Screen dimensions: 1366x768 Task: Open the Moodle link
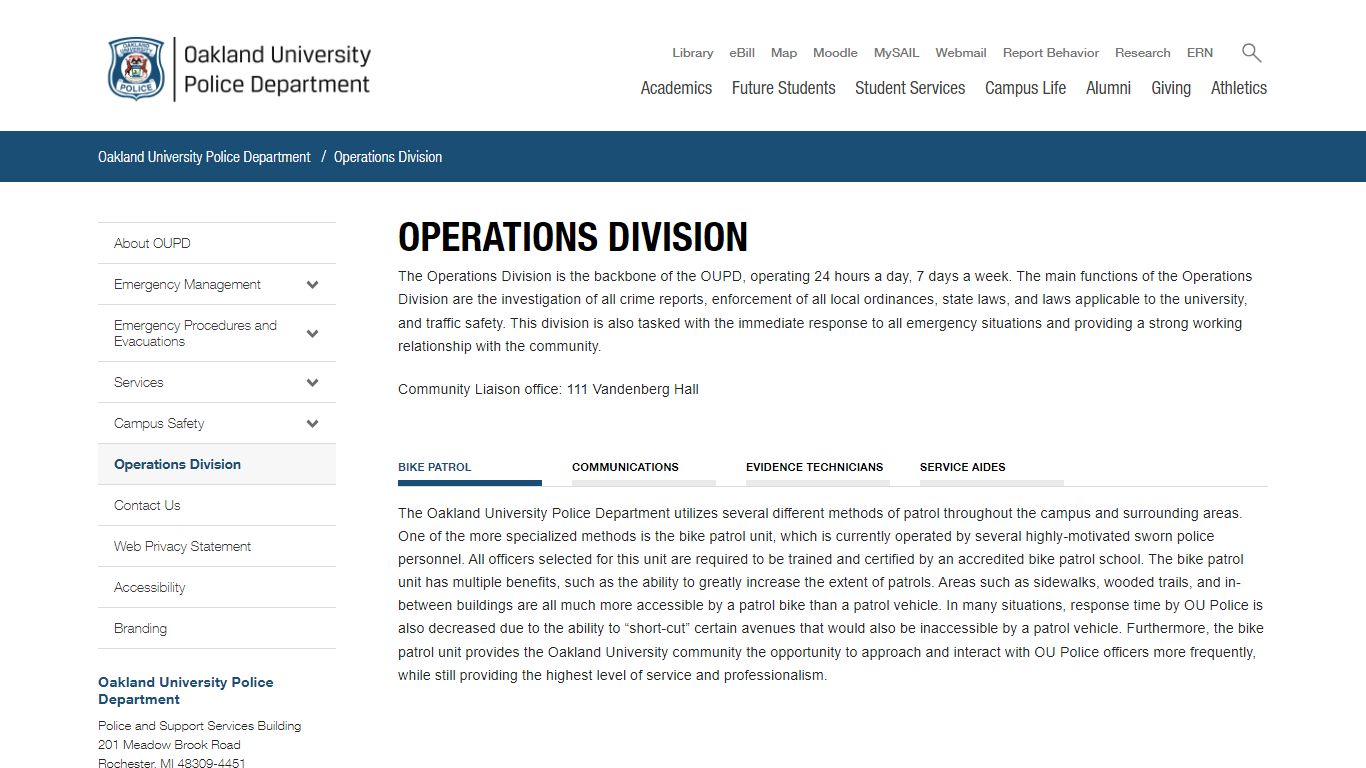835,53
